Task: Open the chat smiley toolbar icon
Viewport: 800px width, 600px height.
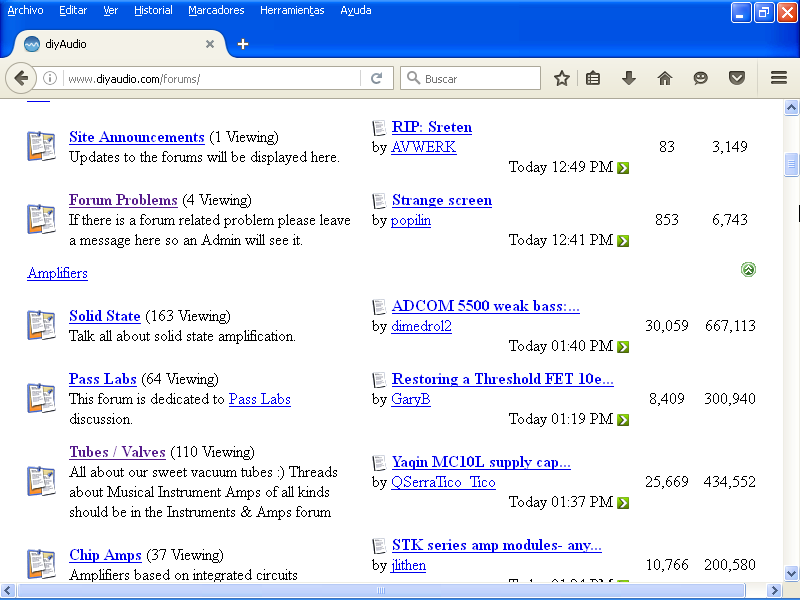Action: coord(701,79)
